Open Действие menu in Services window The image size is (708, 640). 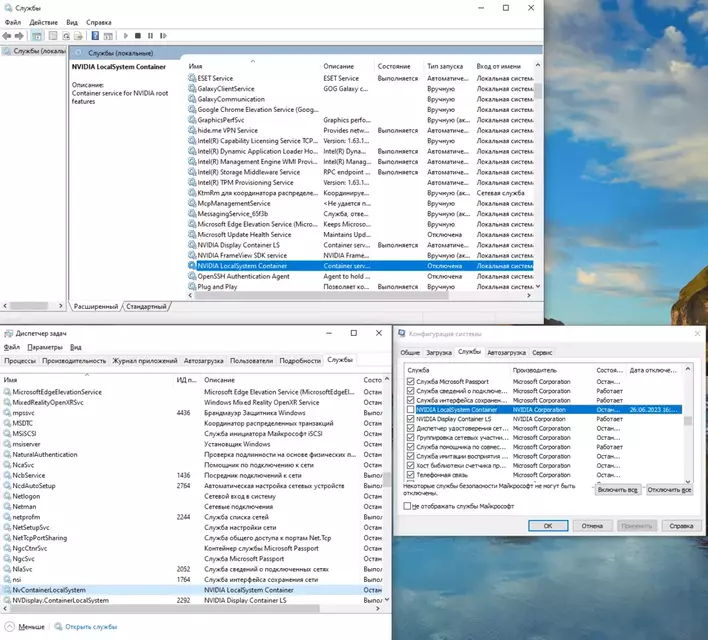[x=43, y=22]
